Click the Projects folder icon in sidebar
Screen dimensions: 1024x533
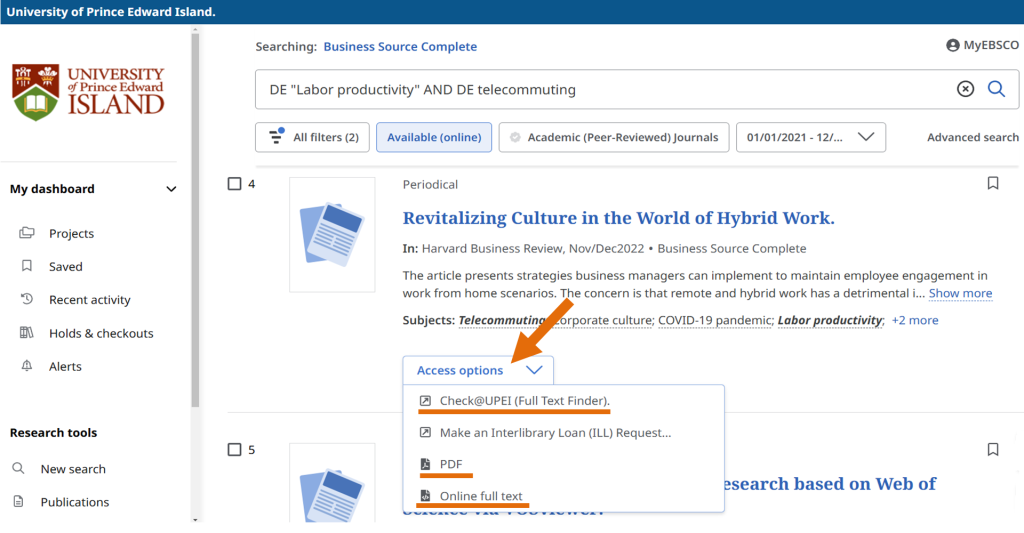pyautogui.click(x=27, y=233)
